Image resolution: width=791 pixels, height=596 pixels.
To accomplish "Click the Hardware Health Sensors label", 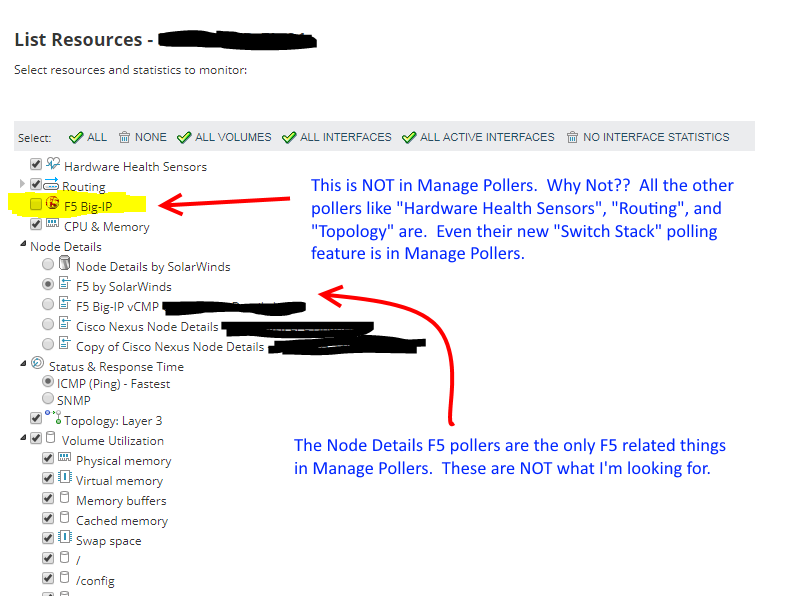I will 135,167.
